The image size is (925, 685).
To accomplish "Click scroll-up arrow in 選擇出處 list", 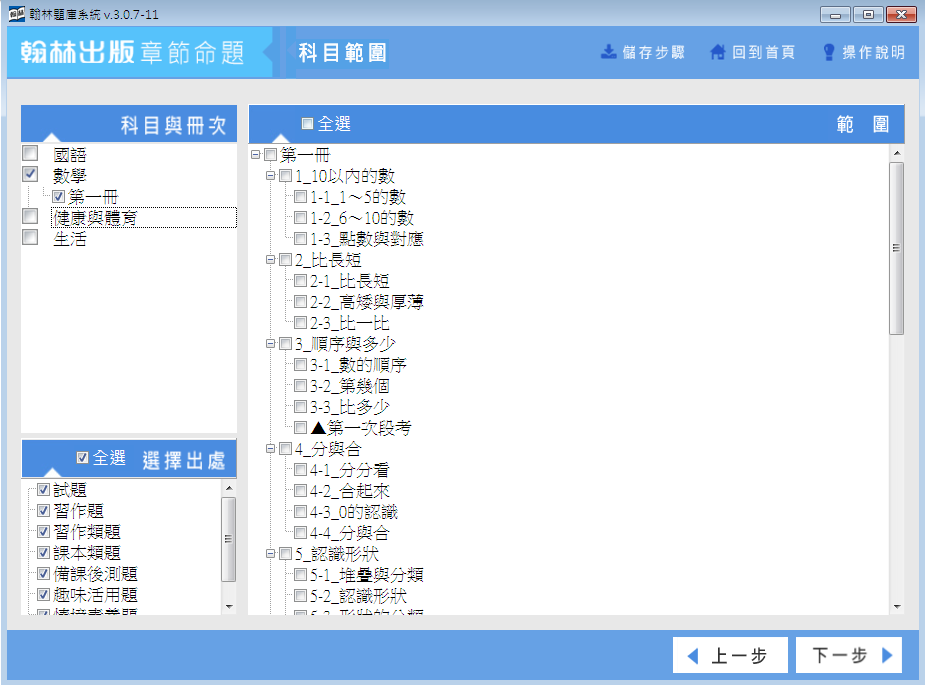I will point(228,488).
